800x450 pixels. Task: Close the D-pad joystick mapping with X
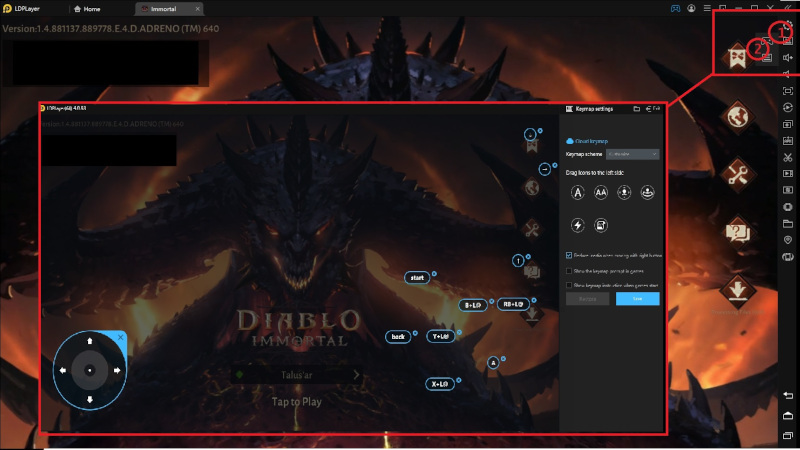point(120,337)
